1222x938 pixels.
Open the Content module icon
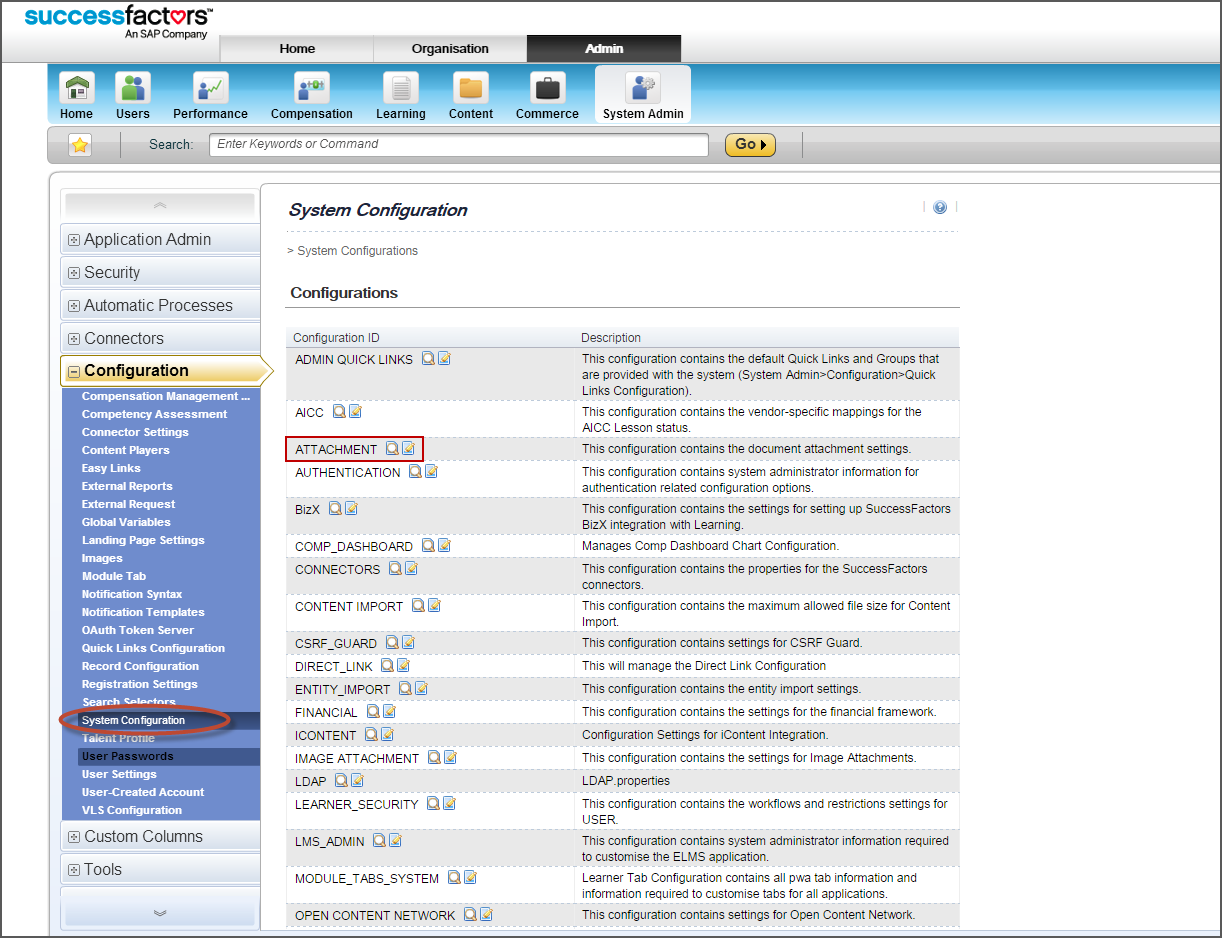(x=471, y=88)
